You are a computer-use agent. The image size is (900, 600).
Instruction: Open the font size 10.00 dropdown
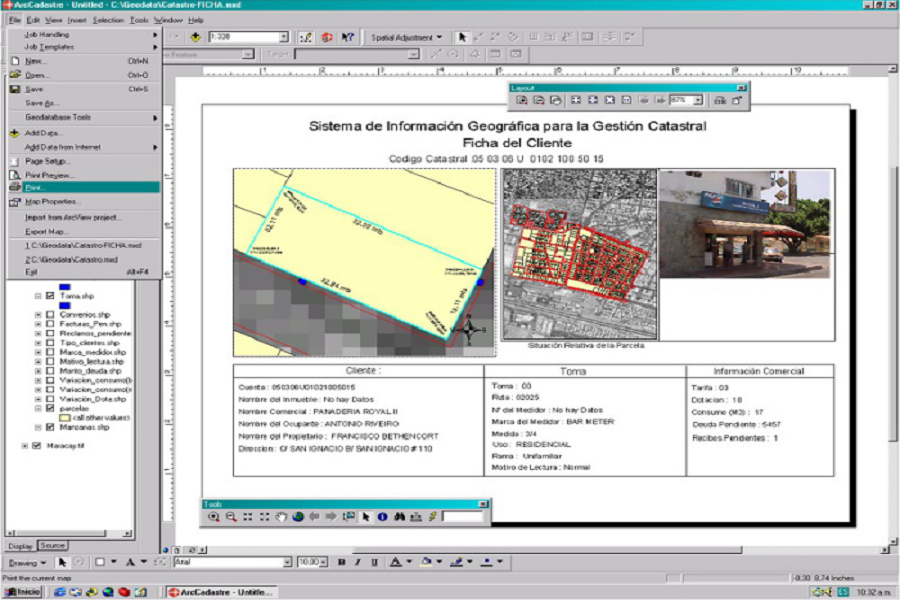(324, 562)
